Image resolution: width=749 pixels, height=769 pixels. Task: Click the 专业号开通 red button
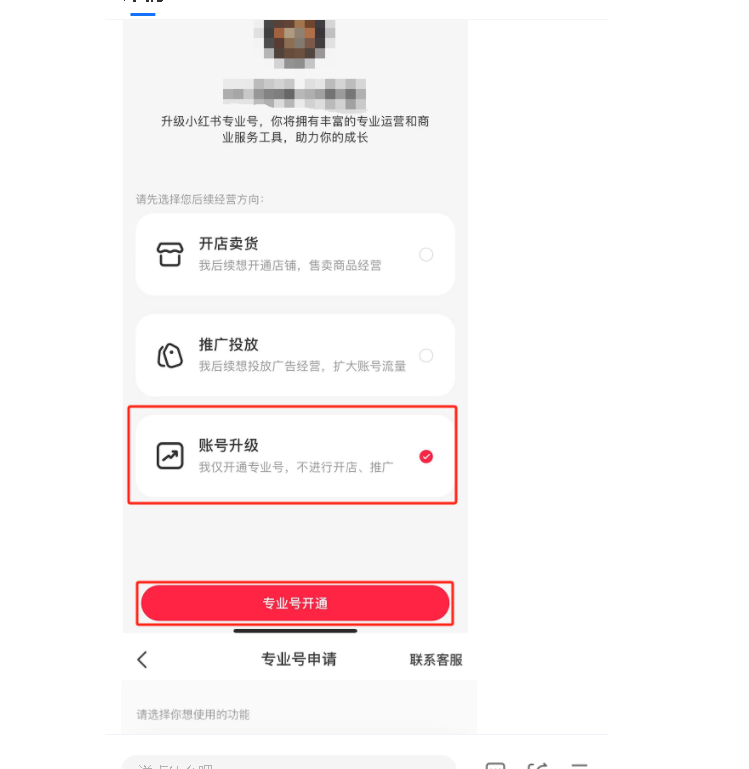pyautogui.click(x=295, y=603)
